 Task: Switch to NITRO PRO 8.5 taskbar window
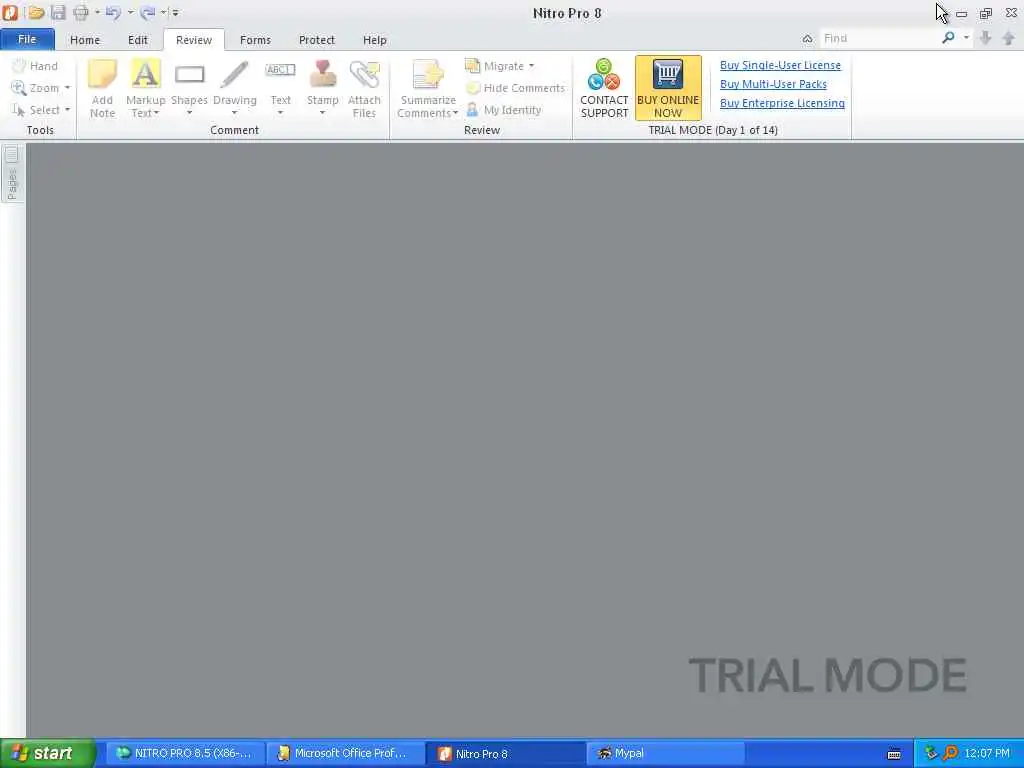[184, 754]
